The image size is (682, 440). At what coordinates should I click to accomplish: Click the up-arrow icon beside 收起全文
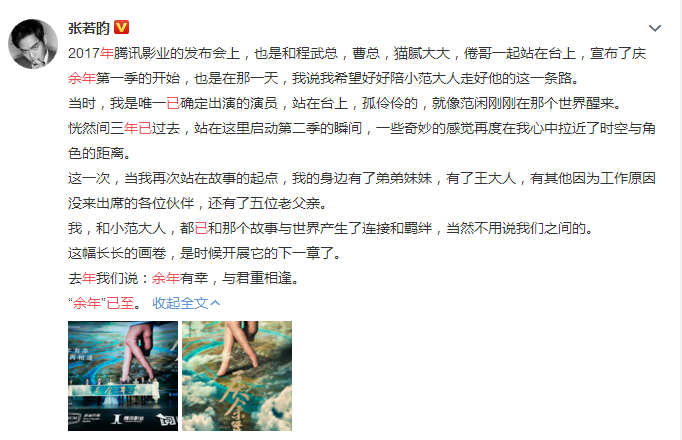click(x=215, y=303)
